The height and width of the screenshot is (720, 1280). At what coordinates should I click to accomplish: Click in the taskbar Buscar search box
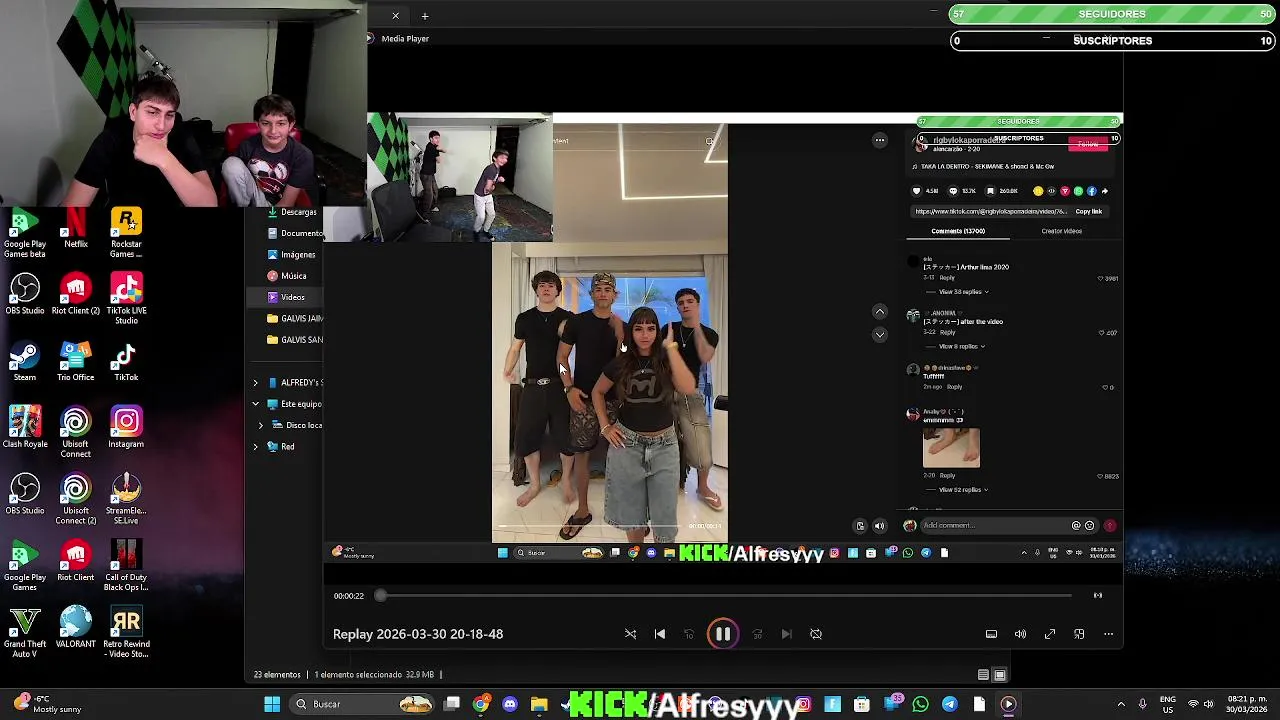tap(360, 704)
